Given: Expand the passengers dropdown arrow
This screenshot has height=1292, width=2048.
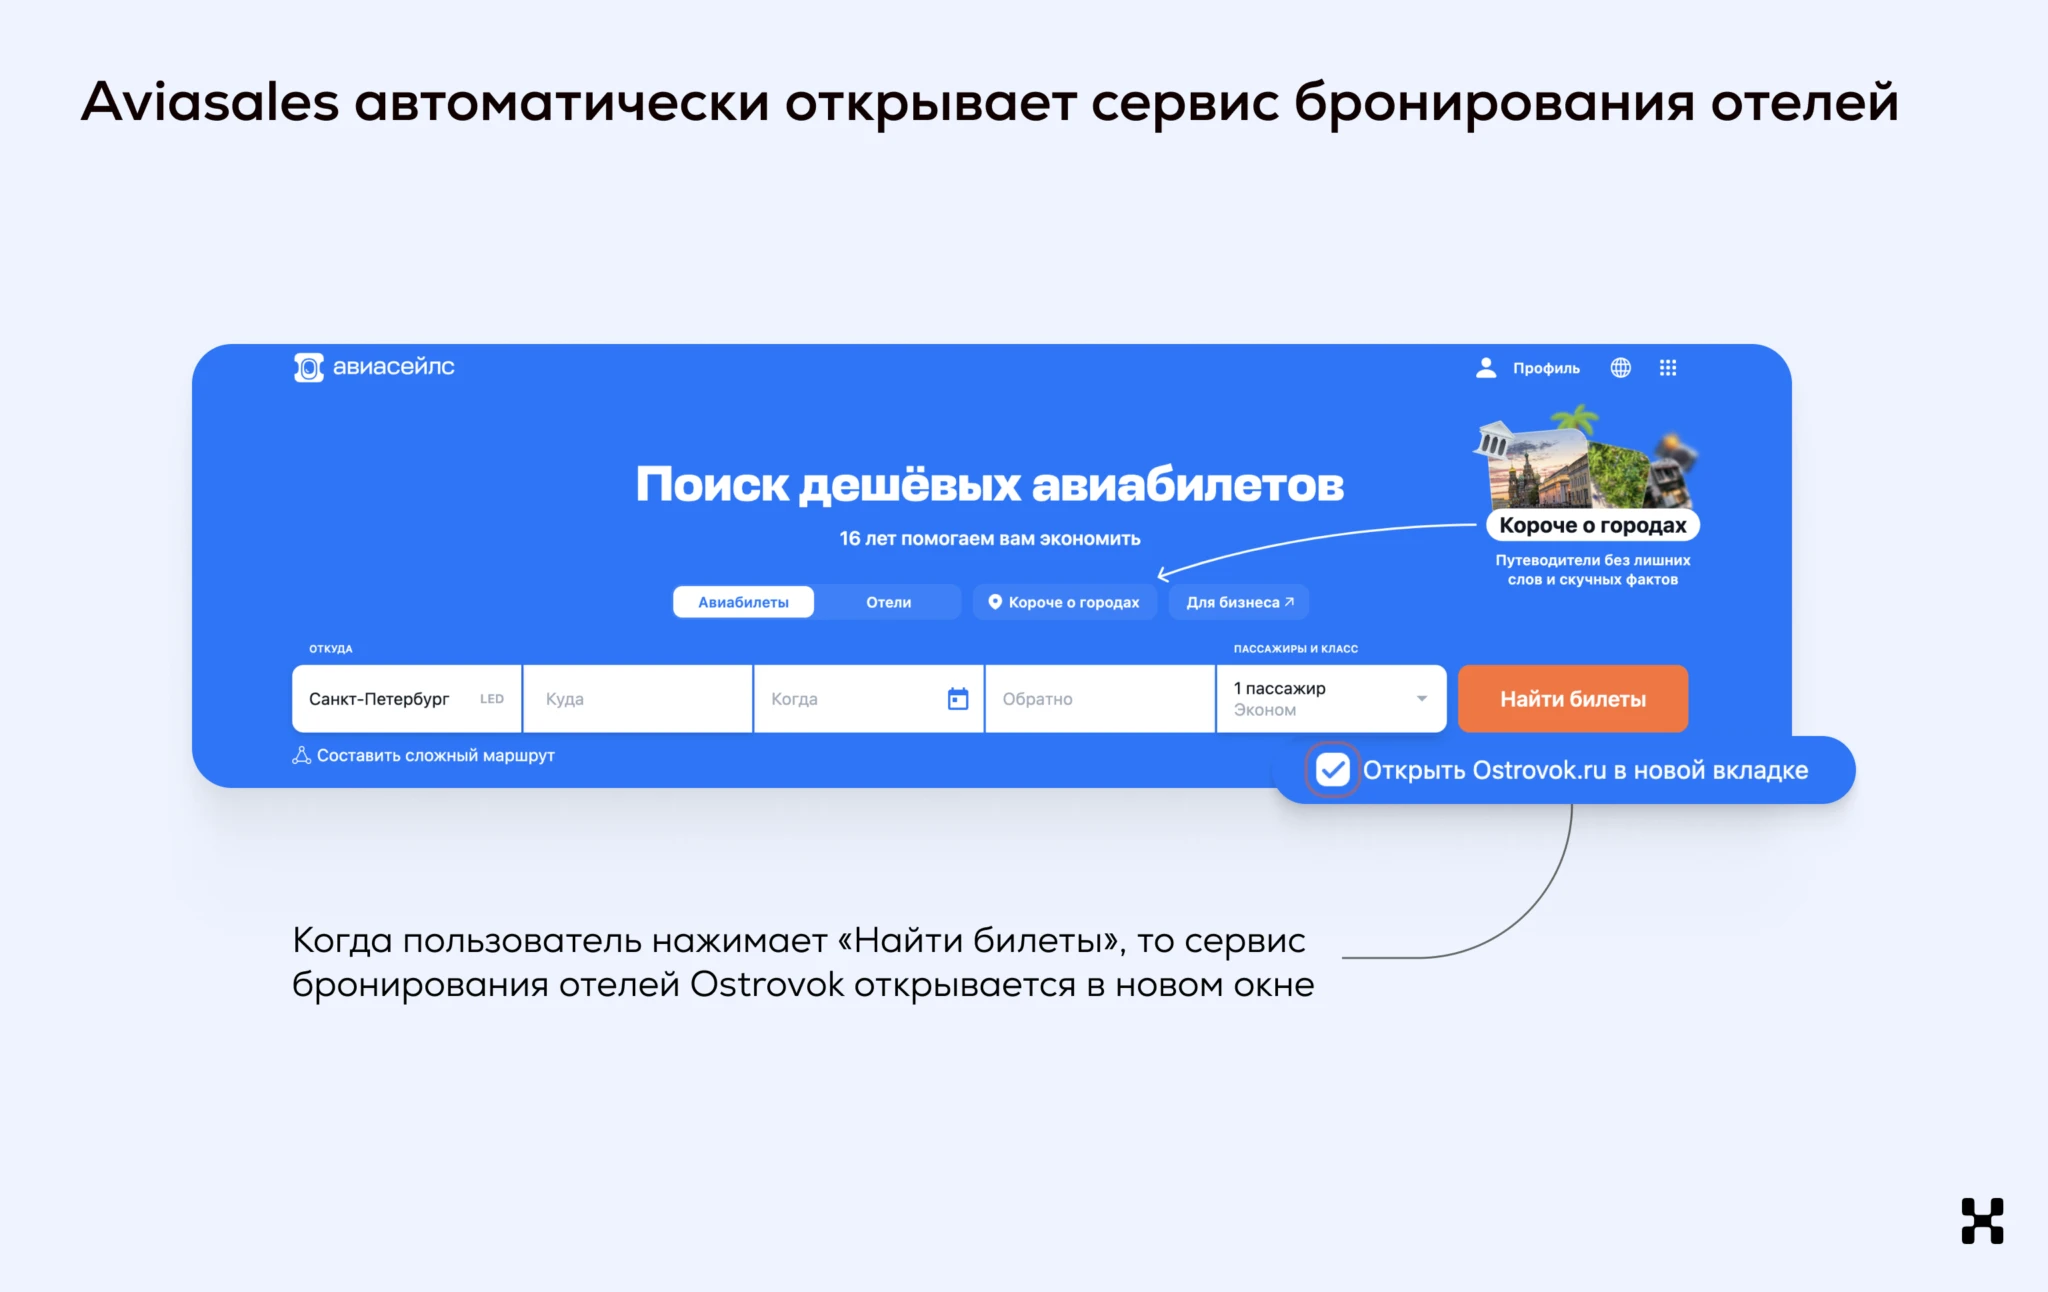Looking at the screenshot, I should click(x=1421, y=699).
